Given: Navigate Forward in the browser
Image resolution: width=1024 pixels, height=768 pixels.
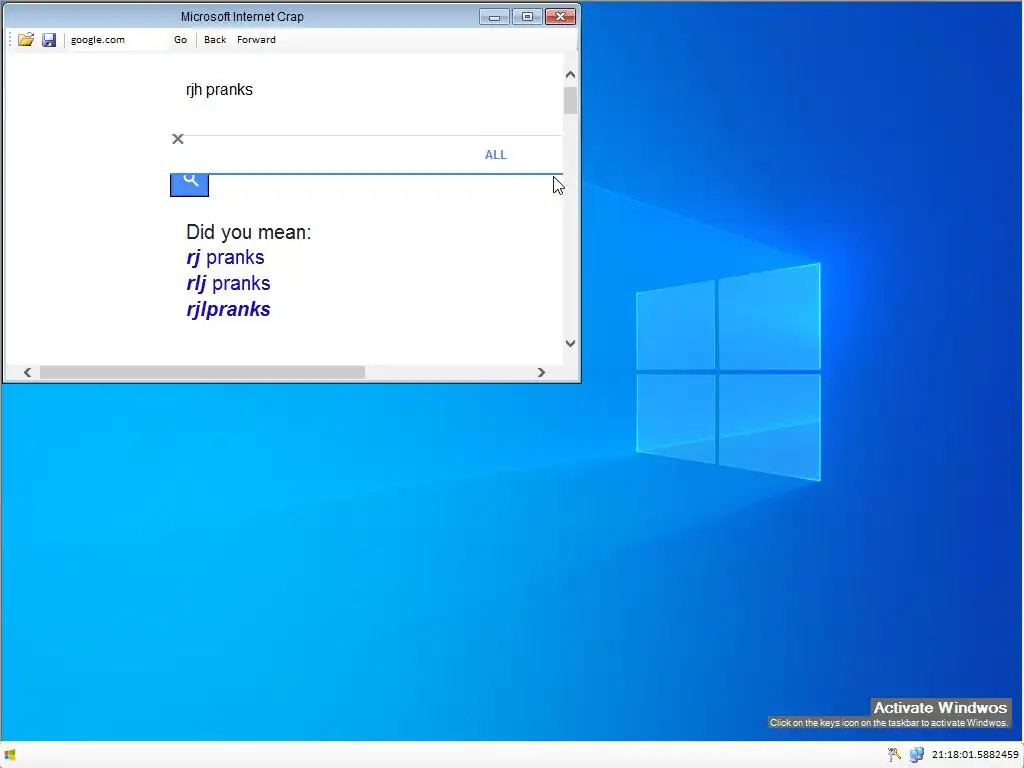Looking at the screenshot, I should coord(256,40).
